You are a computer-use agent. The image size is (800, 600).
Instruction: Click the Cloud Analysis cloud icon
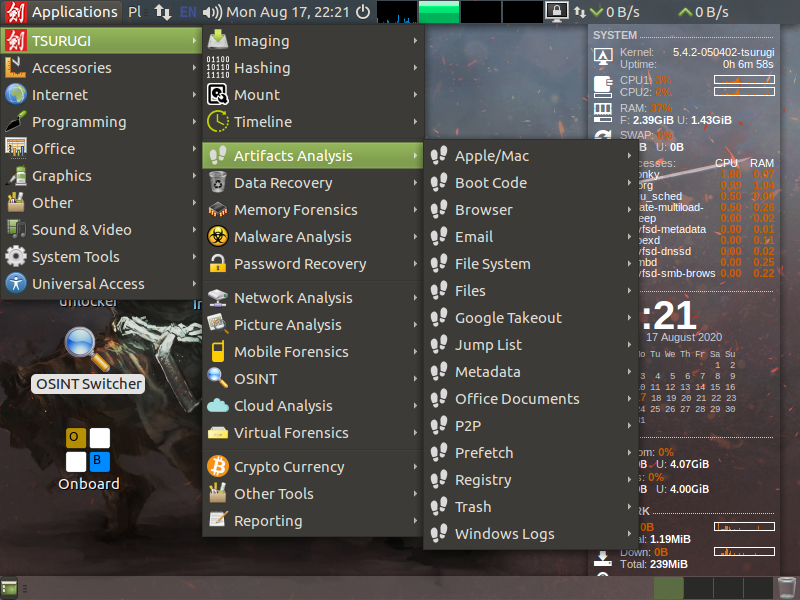coord(218,406)
